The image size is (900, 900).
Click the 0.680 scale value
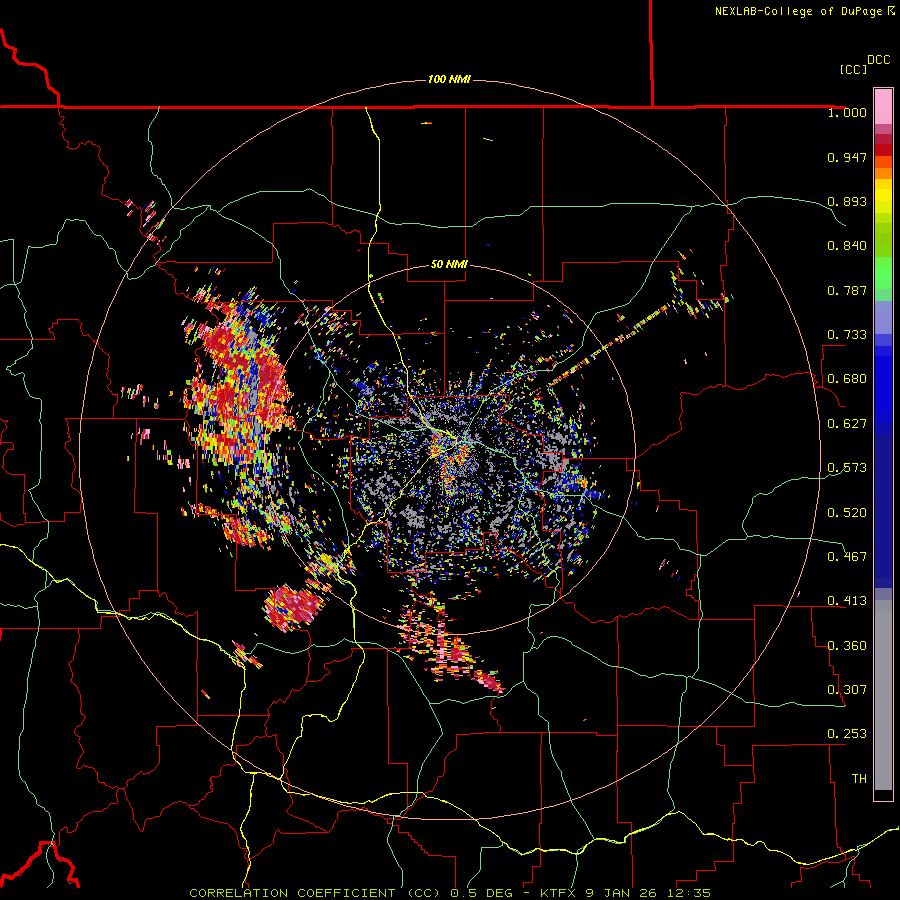[x=847, y=379]
